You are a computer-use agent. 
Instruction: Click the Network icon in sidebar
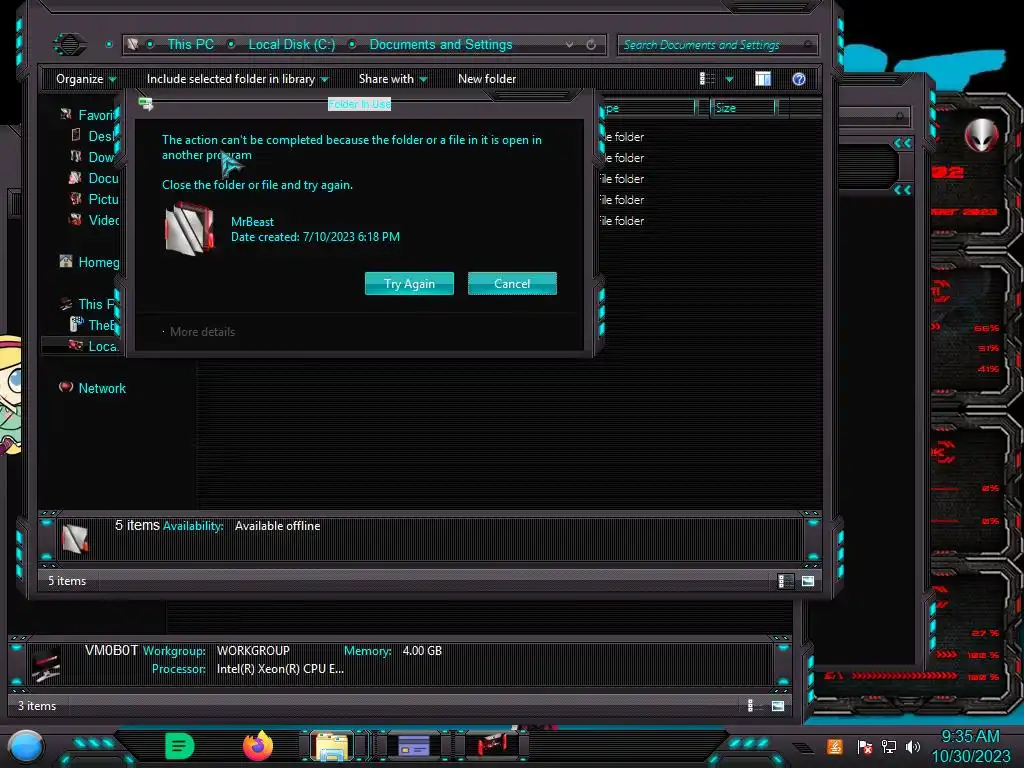[66, 387]
